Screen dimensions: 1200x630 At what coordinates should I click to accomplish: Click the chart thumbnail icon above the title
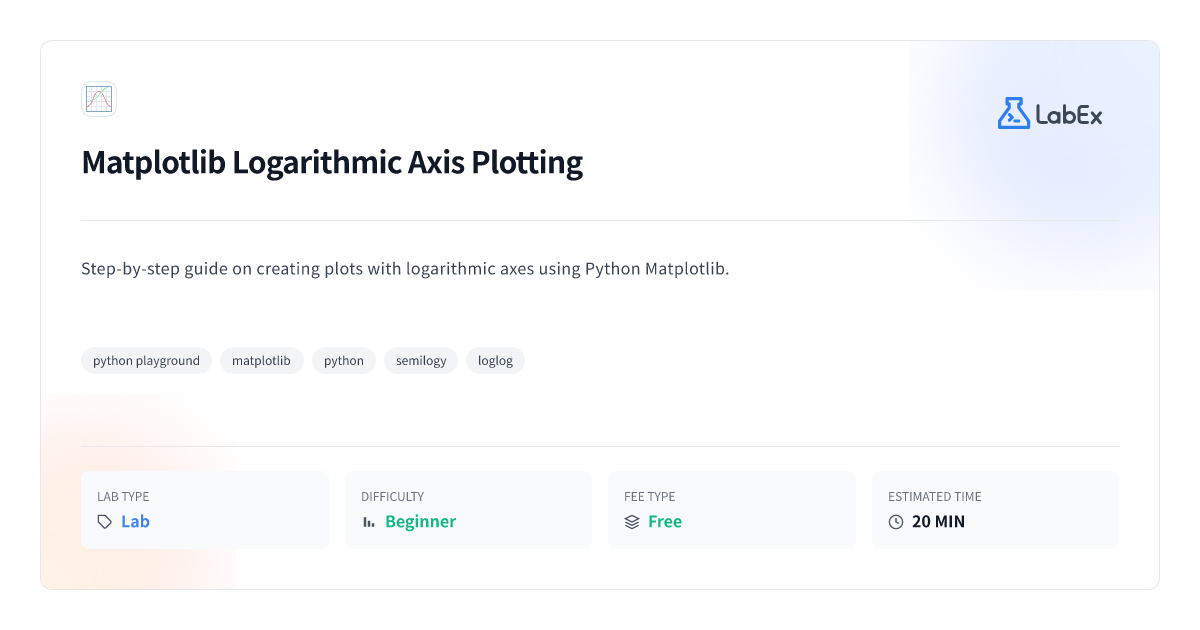click(x=99, y=99)
